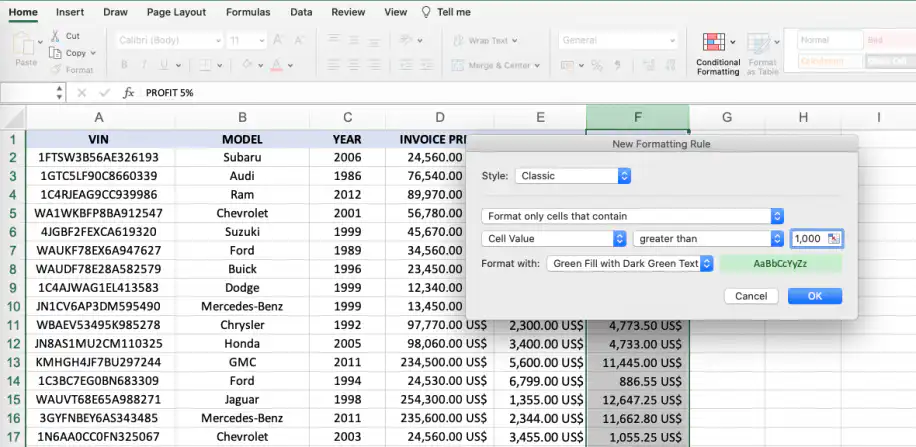Click the Wrap Text button
The image size is (916, 447).
tap(485, 40)
